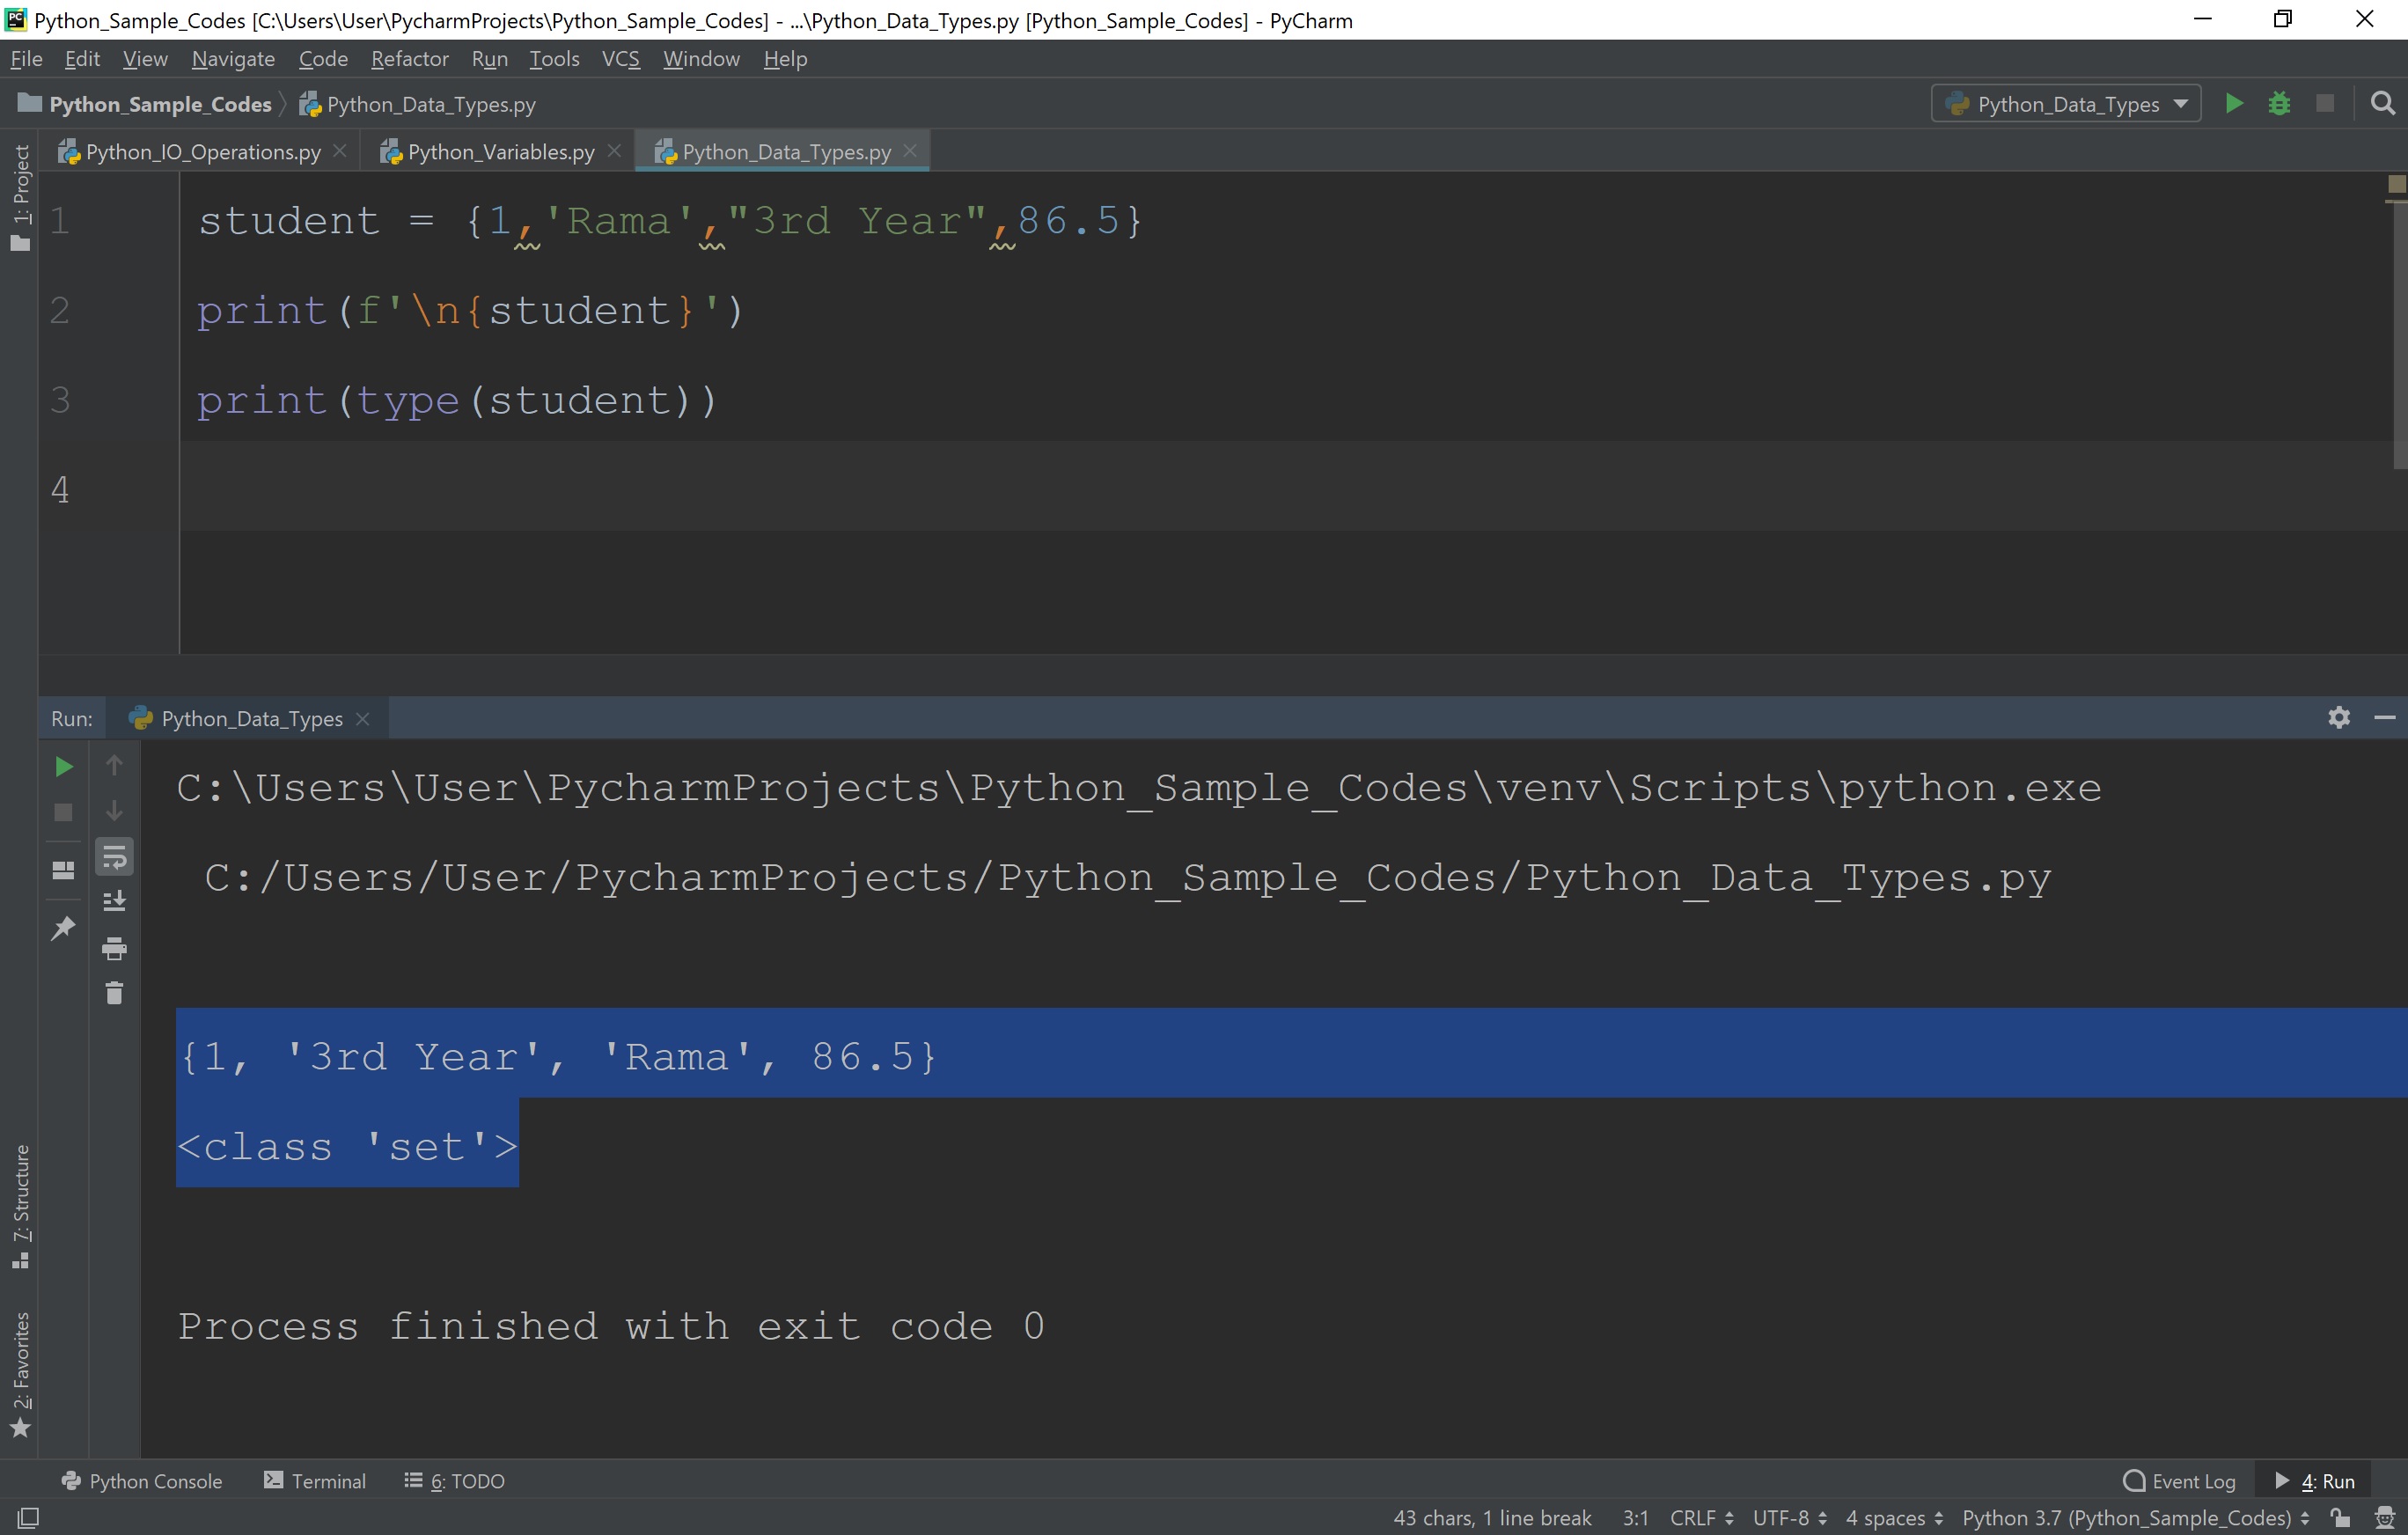Open Search Everywhere magnifier
This screenshot has width=2408, height=1535.
[x=2384, y=103]
